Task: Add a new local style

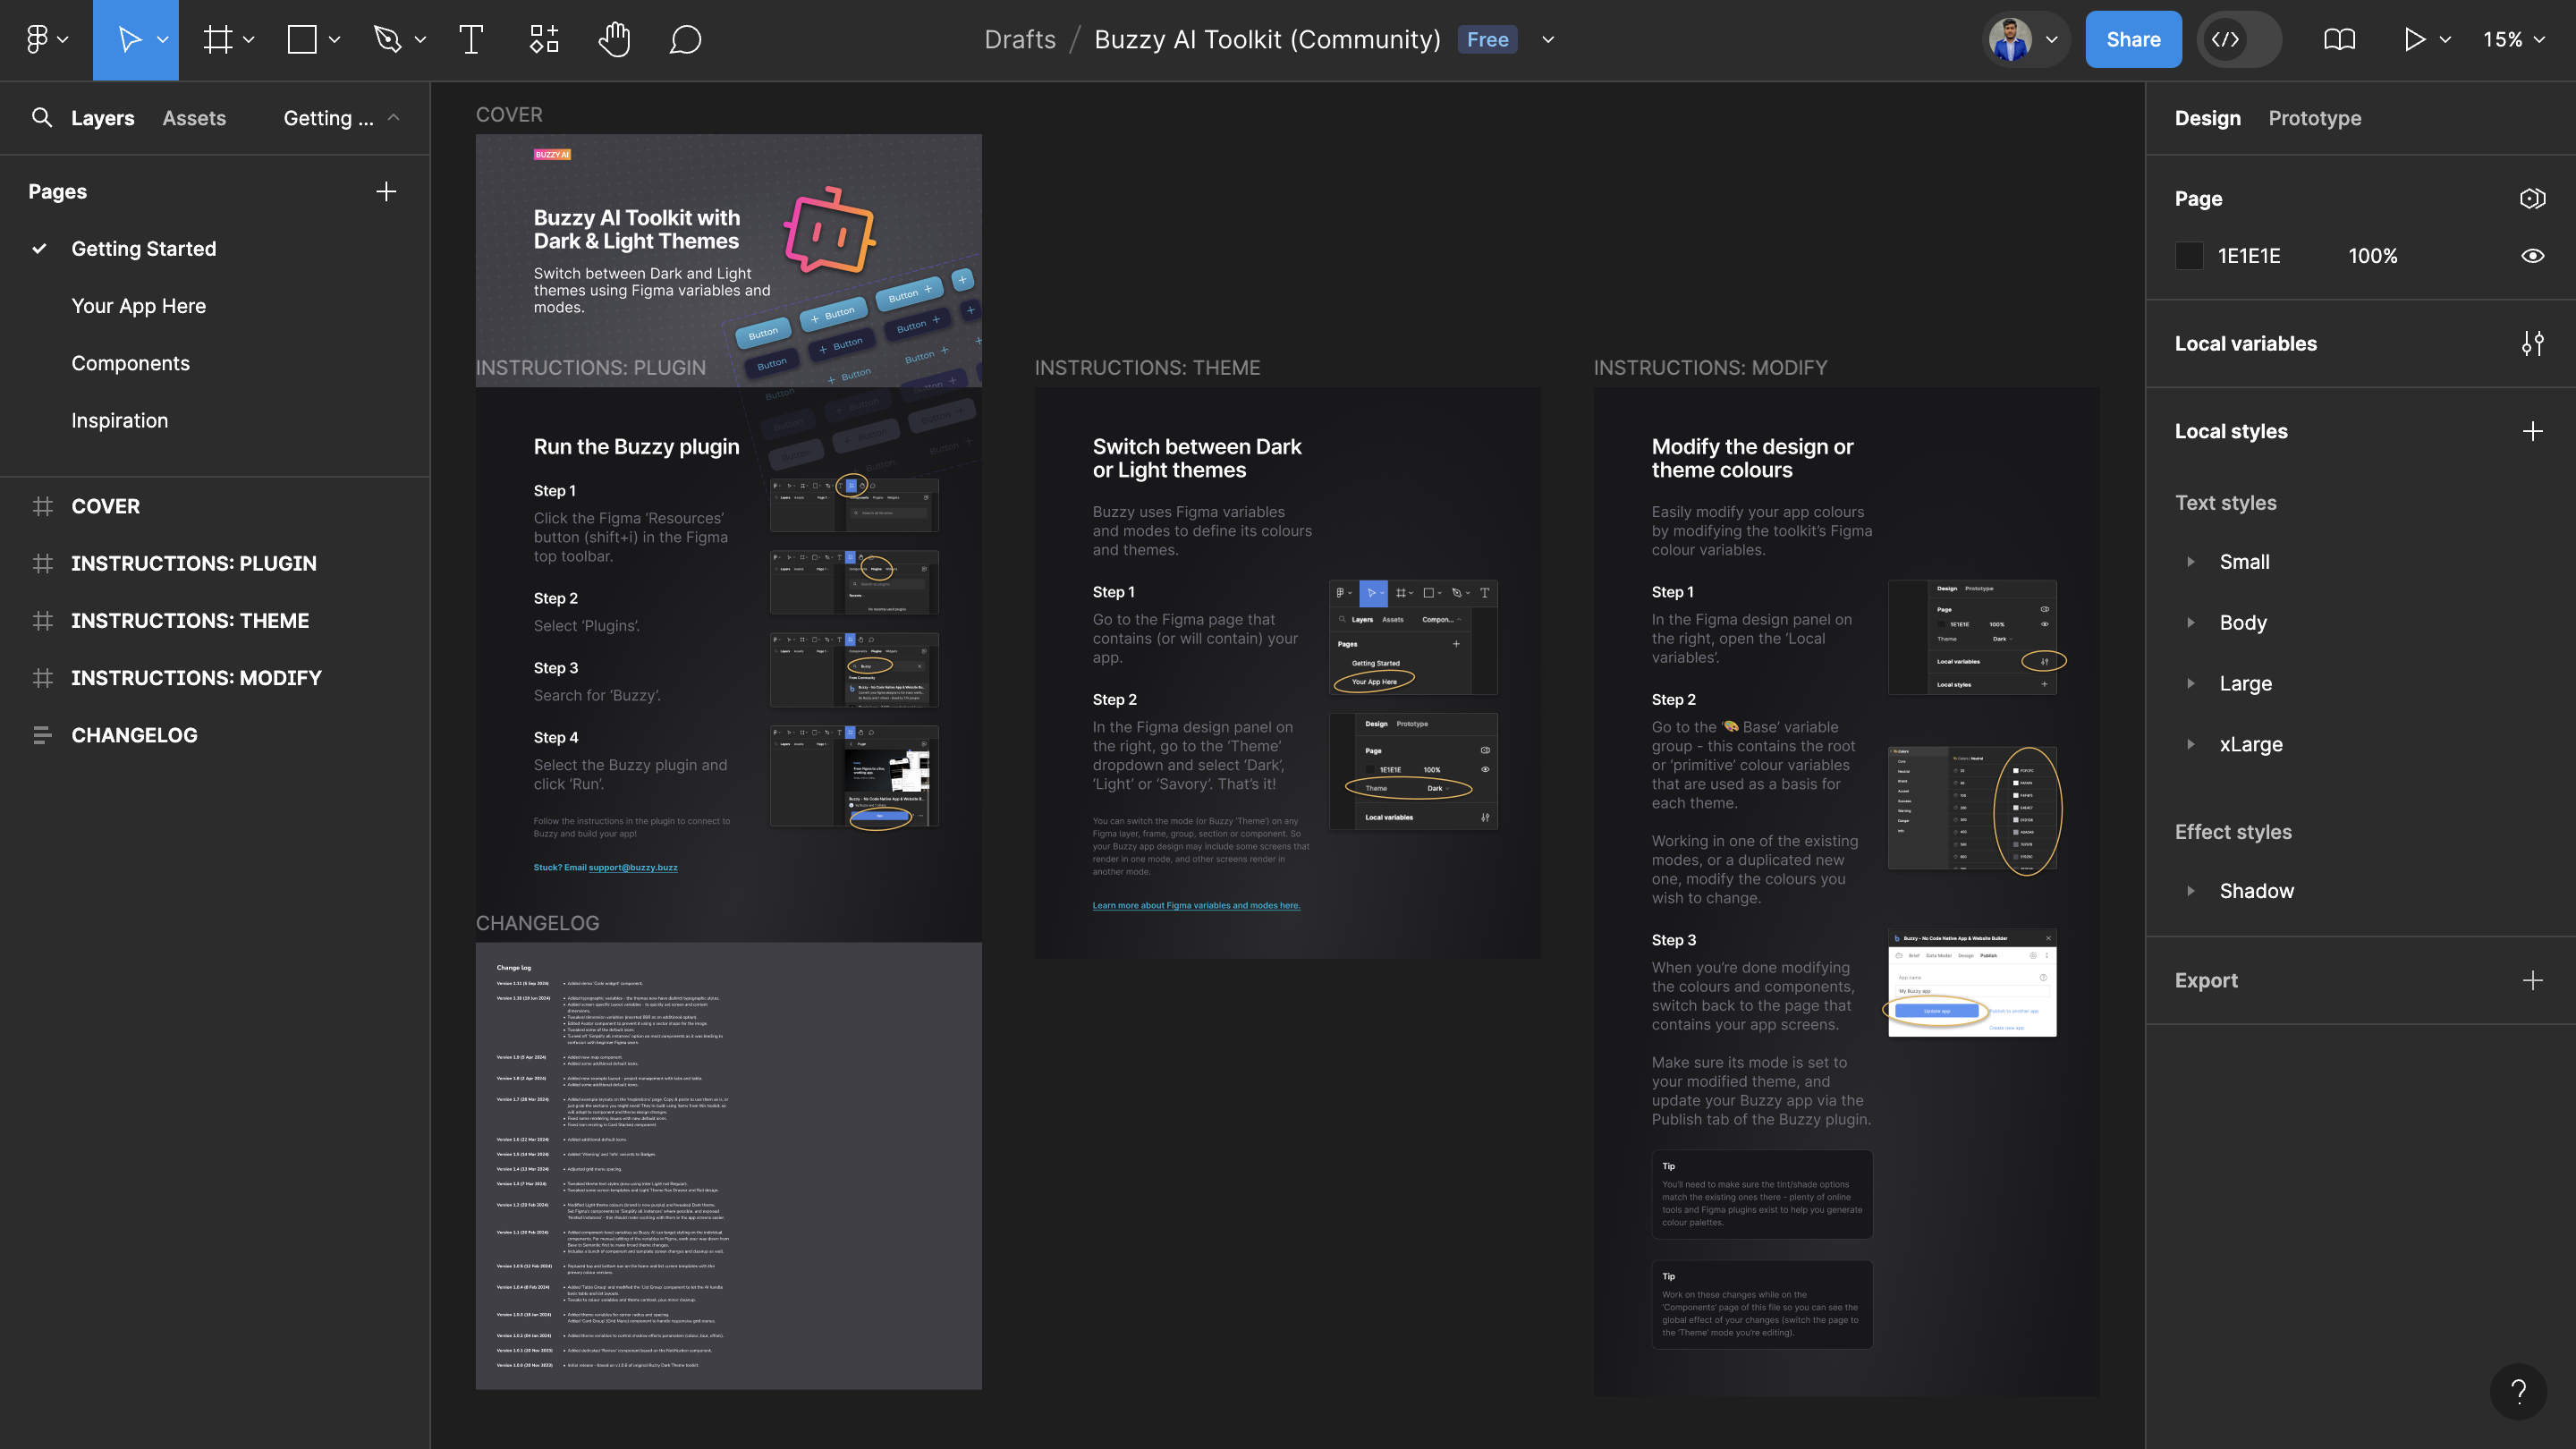Action: (2532, 431)
